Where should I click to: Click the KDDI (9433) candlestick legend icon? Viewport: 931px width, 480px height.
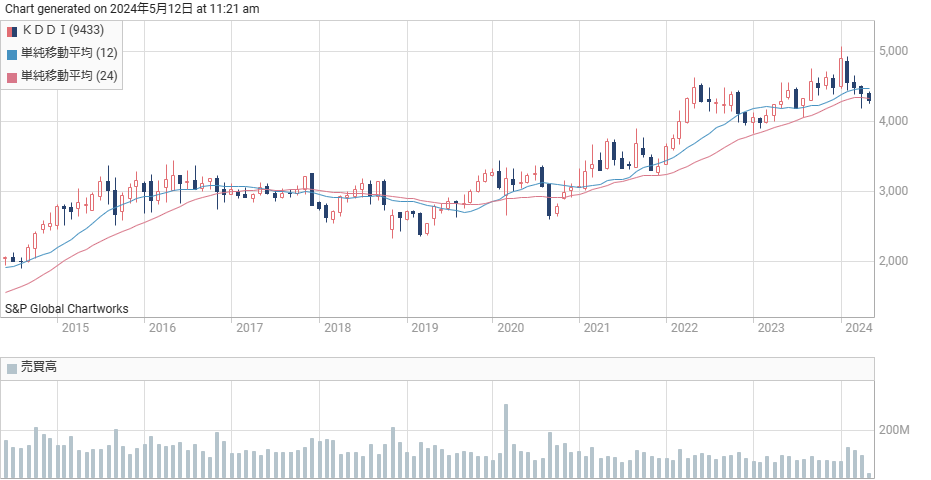[12, 31]
